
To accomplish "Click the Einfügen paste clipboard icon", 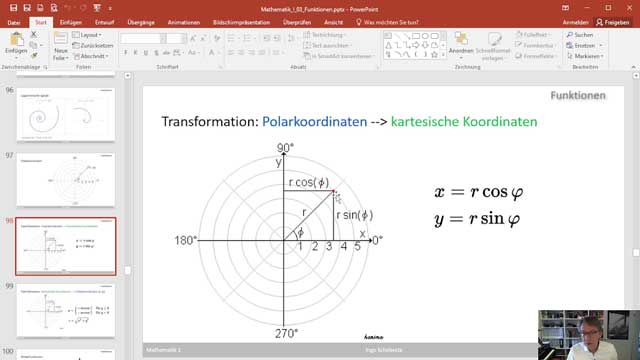I will coord(16,39).
